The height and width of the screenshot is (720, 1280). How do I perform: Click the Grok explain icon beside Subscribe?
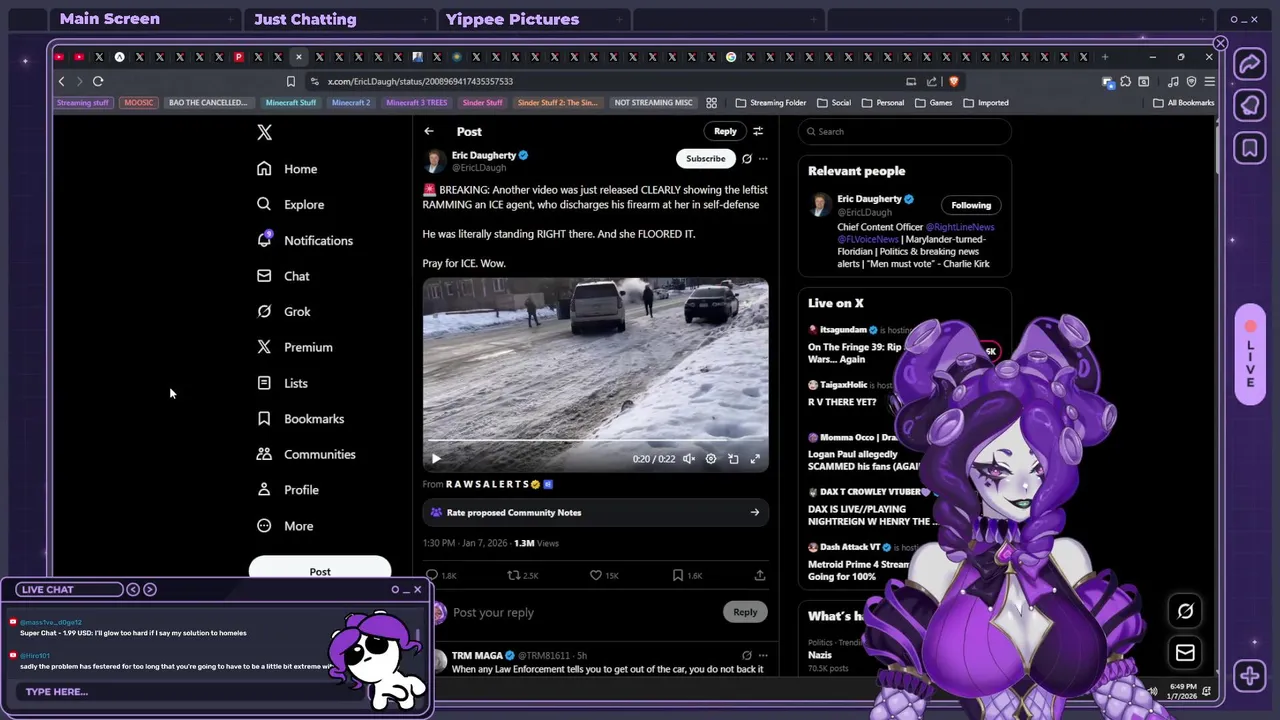[746, 158]
